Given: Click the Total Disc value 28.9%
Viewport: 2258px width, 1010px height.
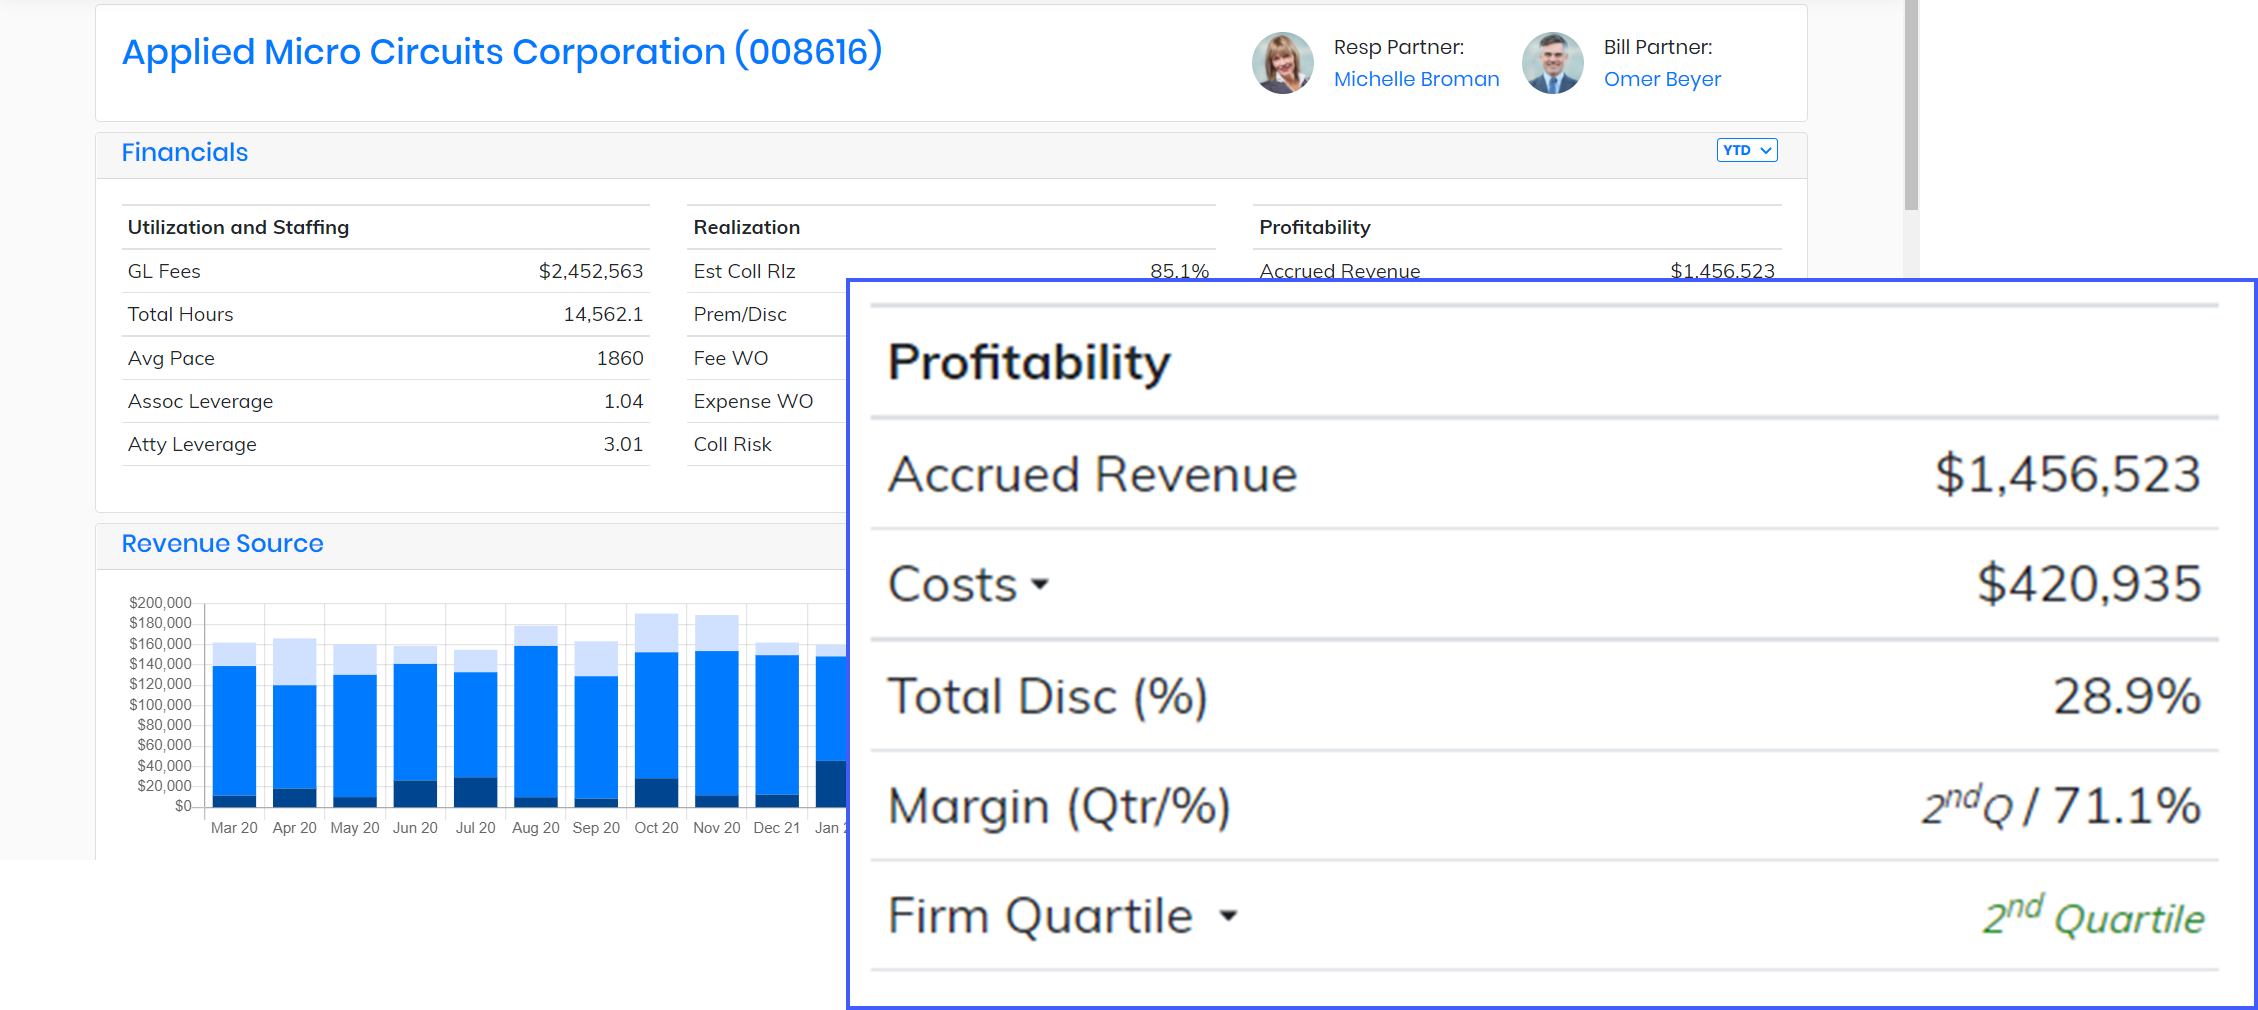Looking at the screenshot, I should coord(2127,696).
